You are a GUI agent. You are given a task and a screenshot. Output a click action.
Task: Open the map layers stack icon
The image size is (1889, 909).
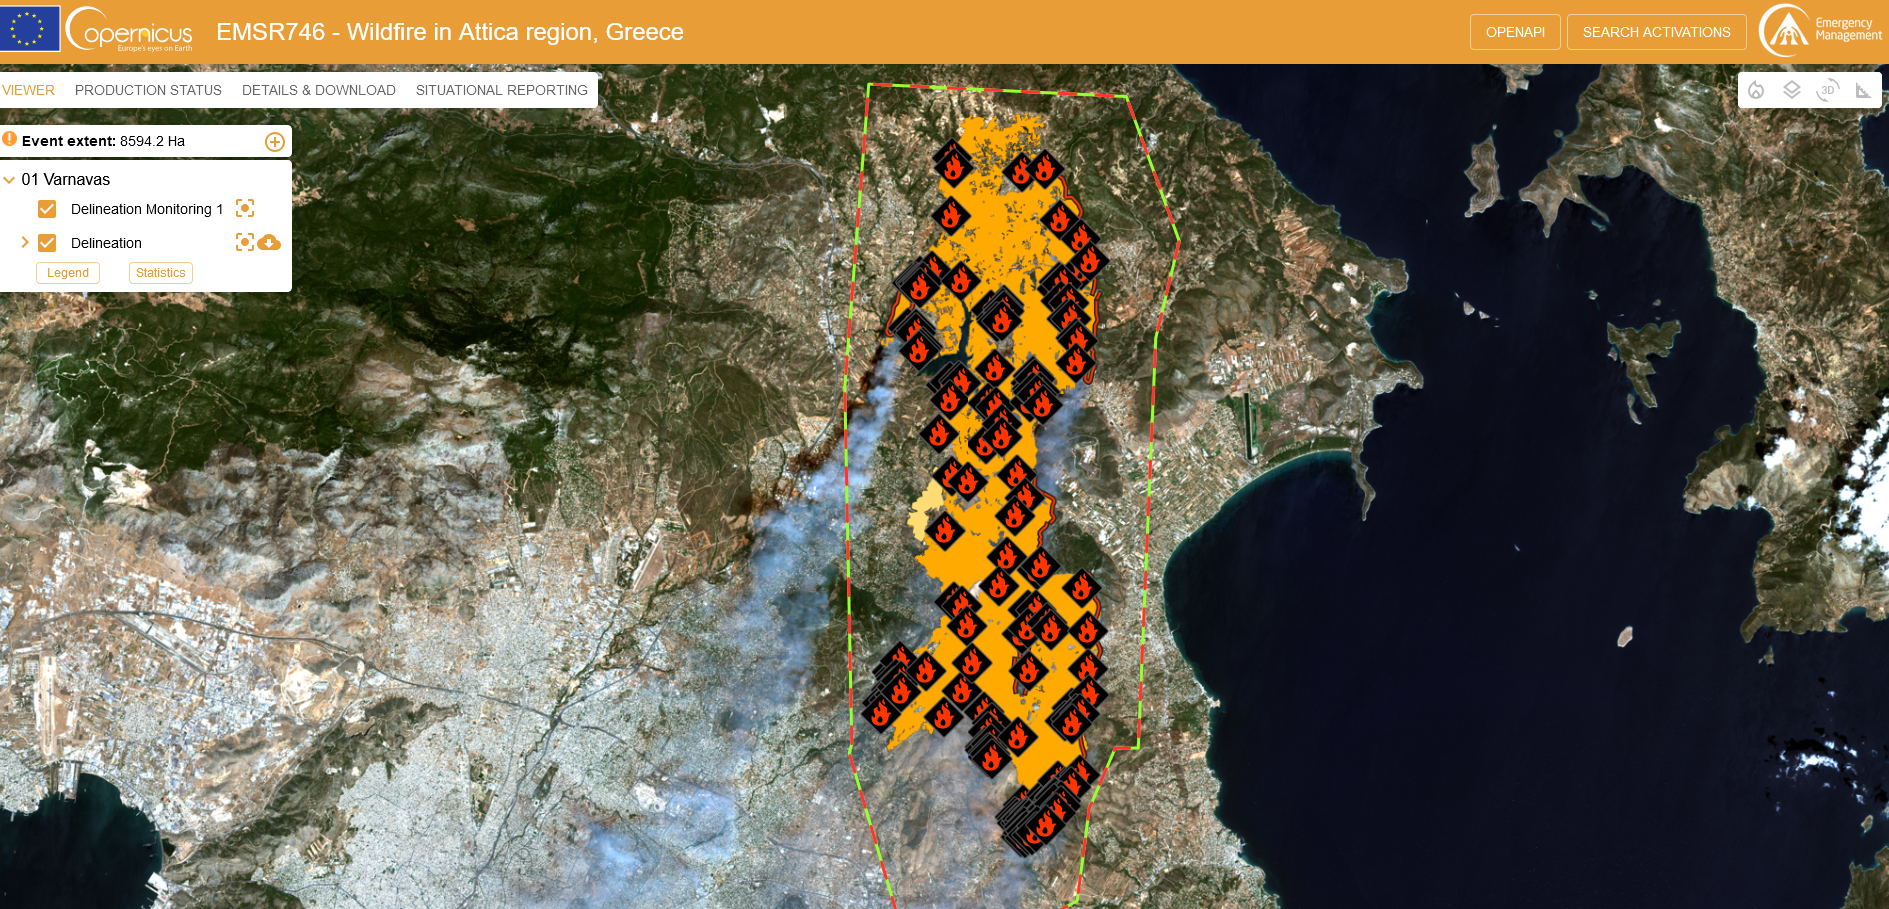click(x=1792, y=90)
